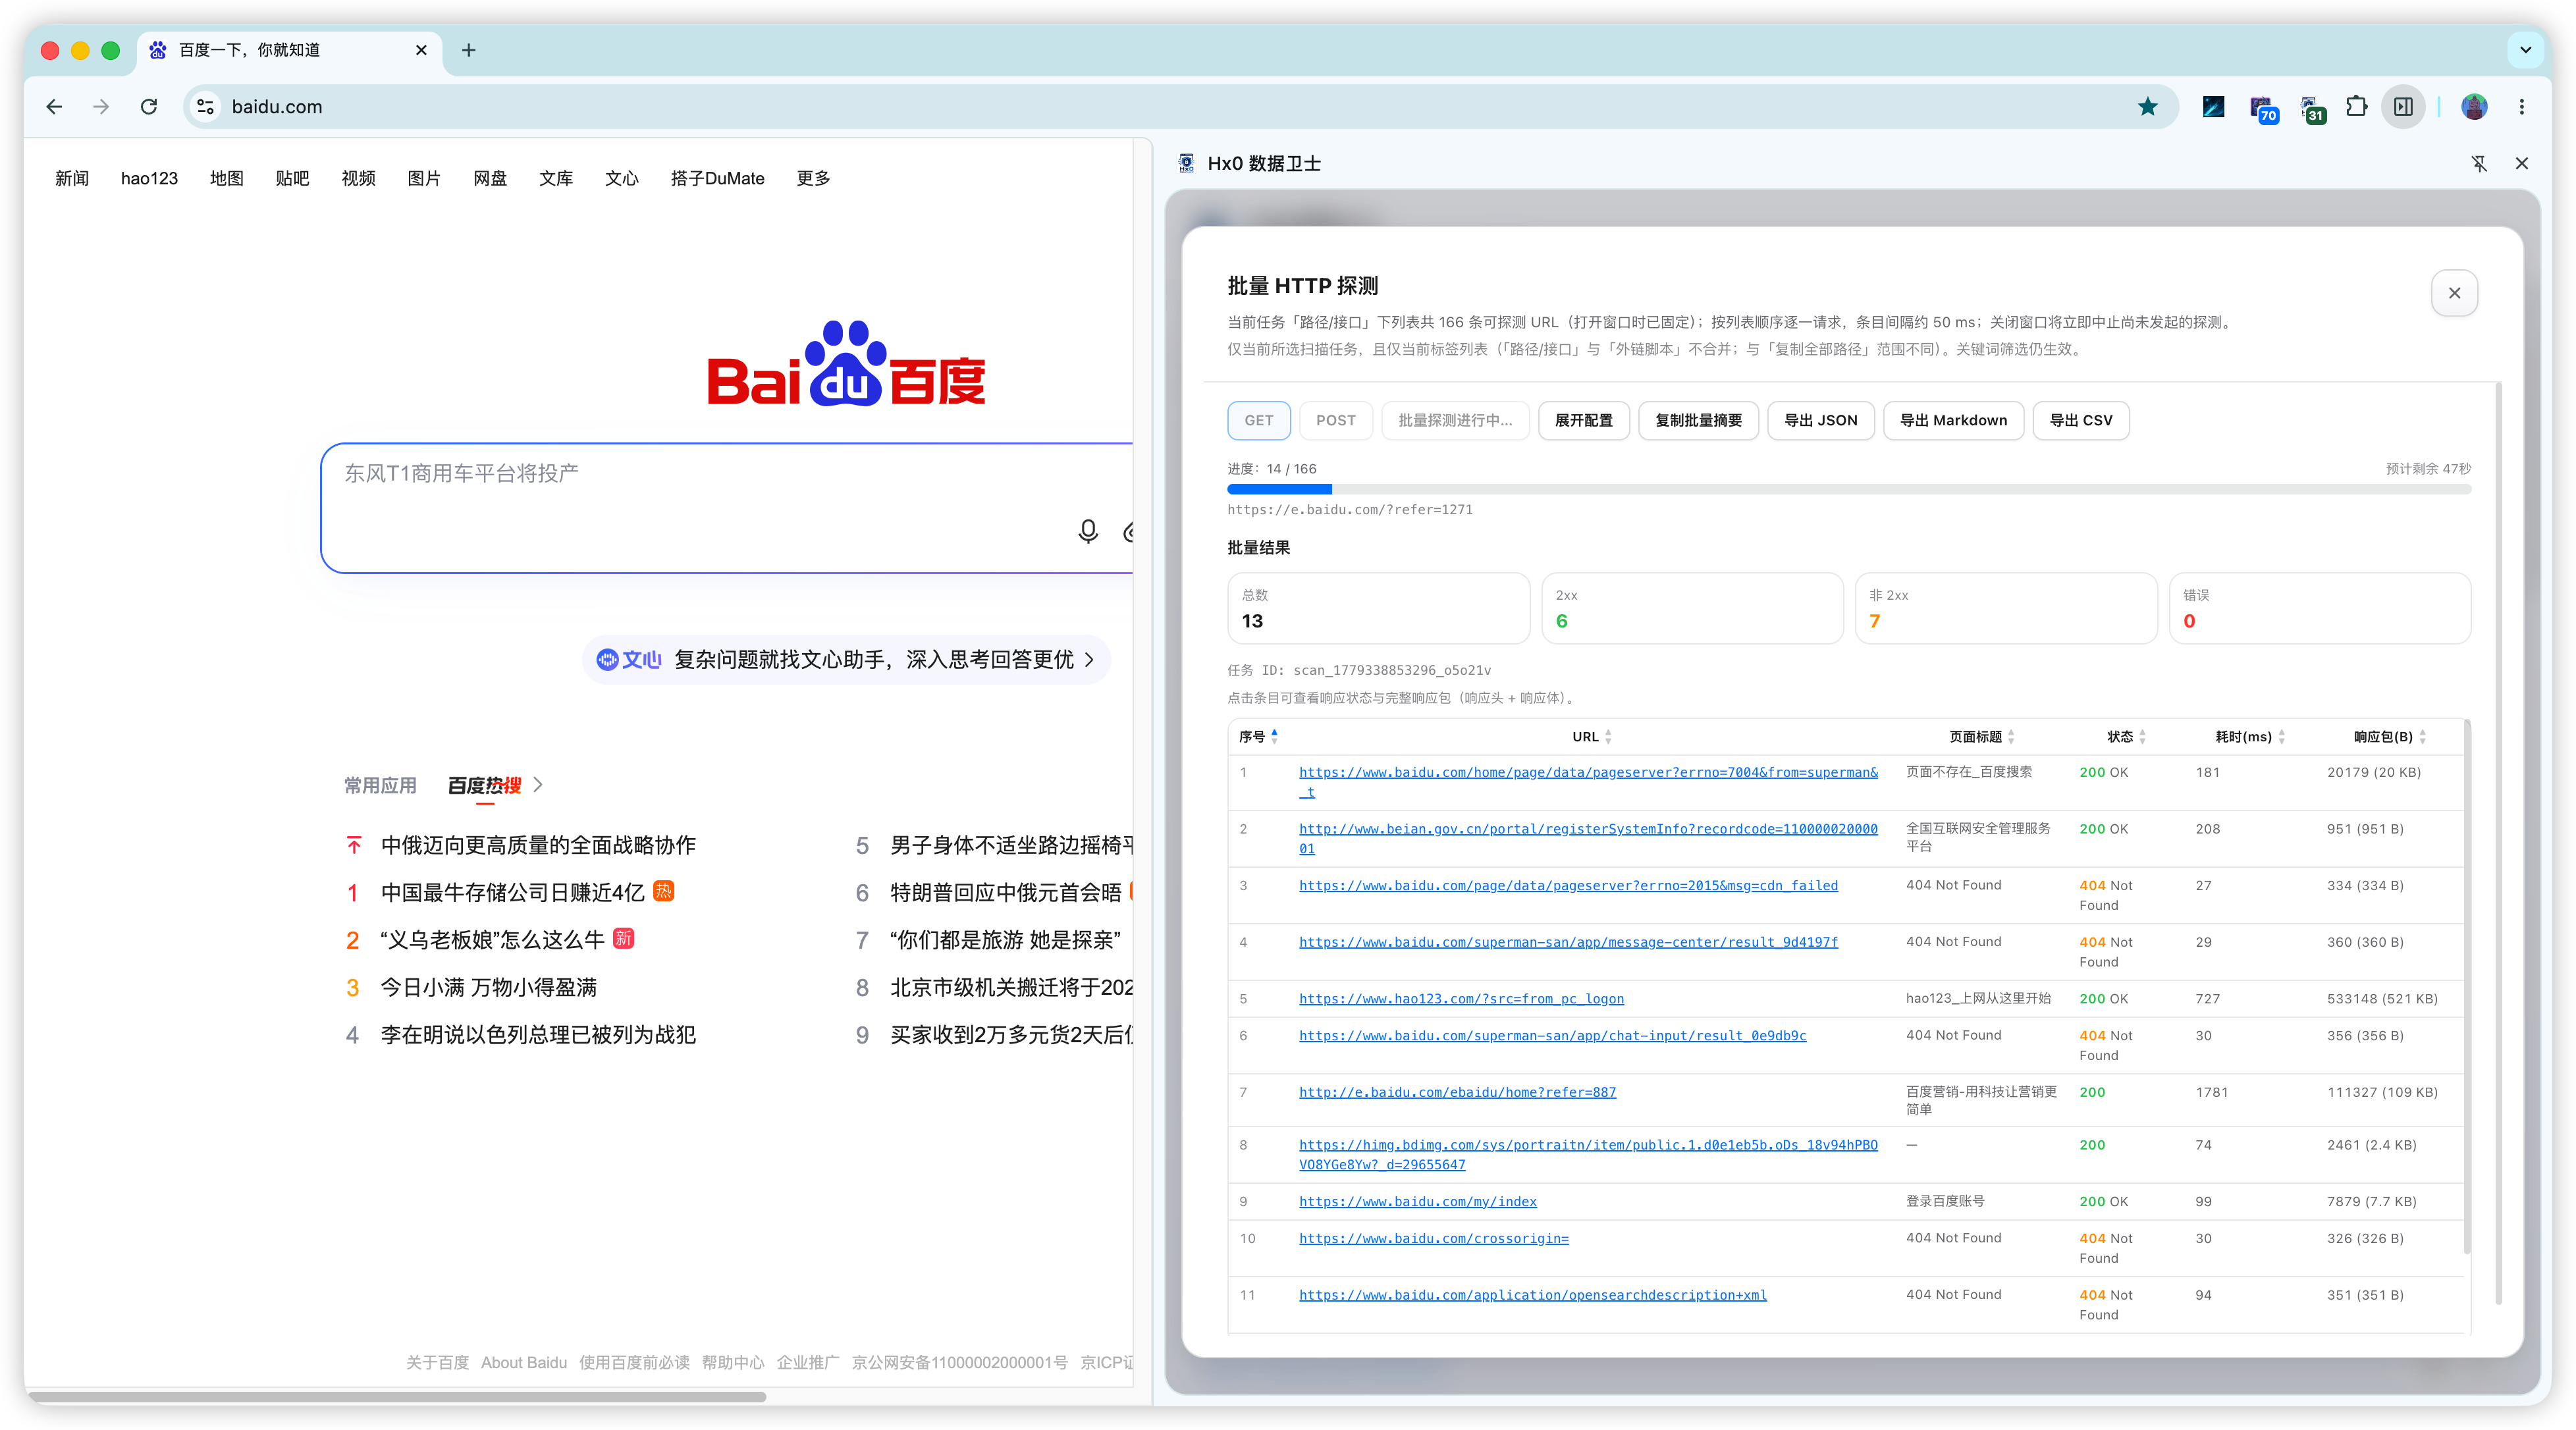Click the 2xx count card
The image size is (2576, 1430).
[x=1692, y=608]
